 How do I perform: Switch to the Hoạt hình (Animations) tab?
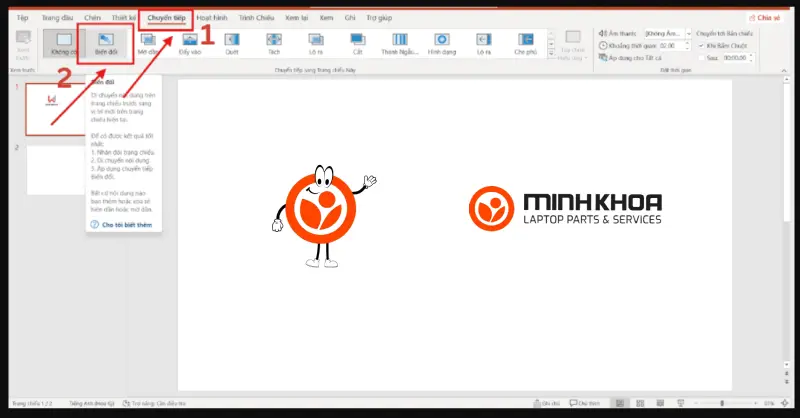tap(212, 18)
